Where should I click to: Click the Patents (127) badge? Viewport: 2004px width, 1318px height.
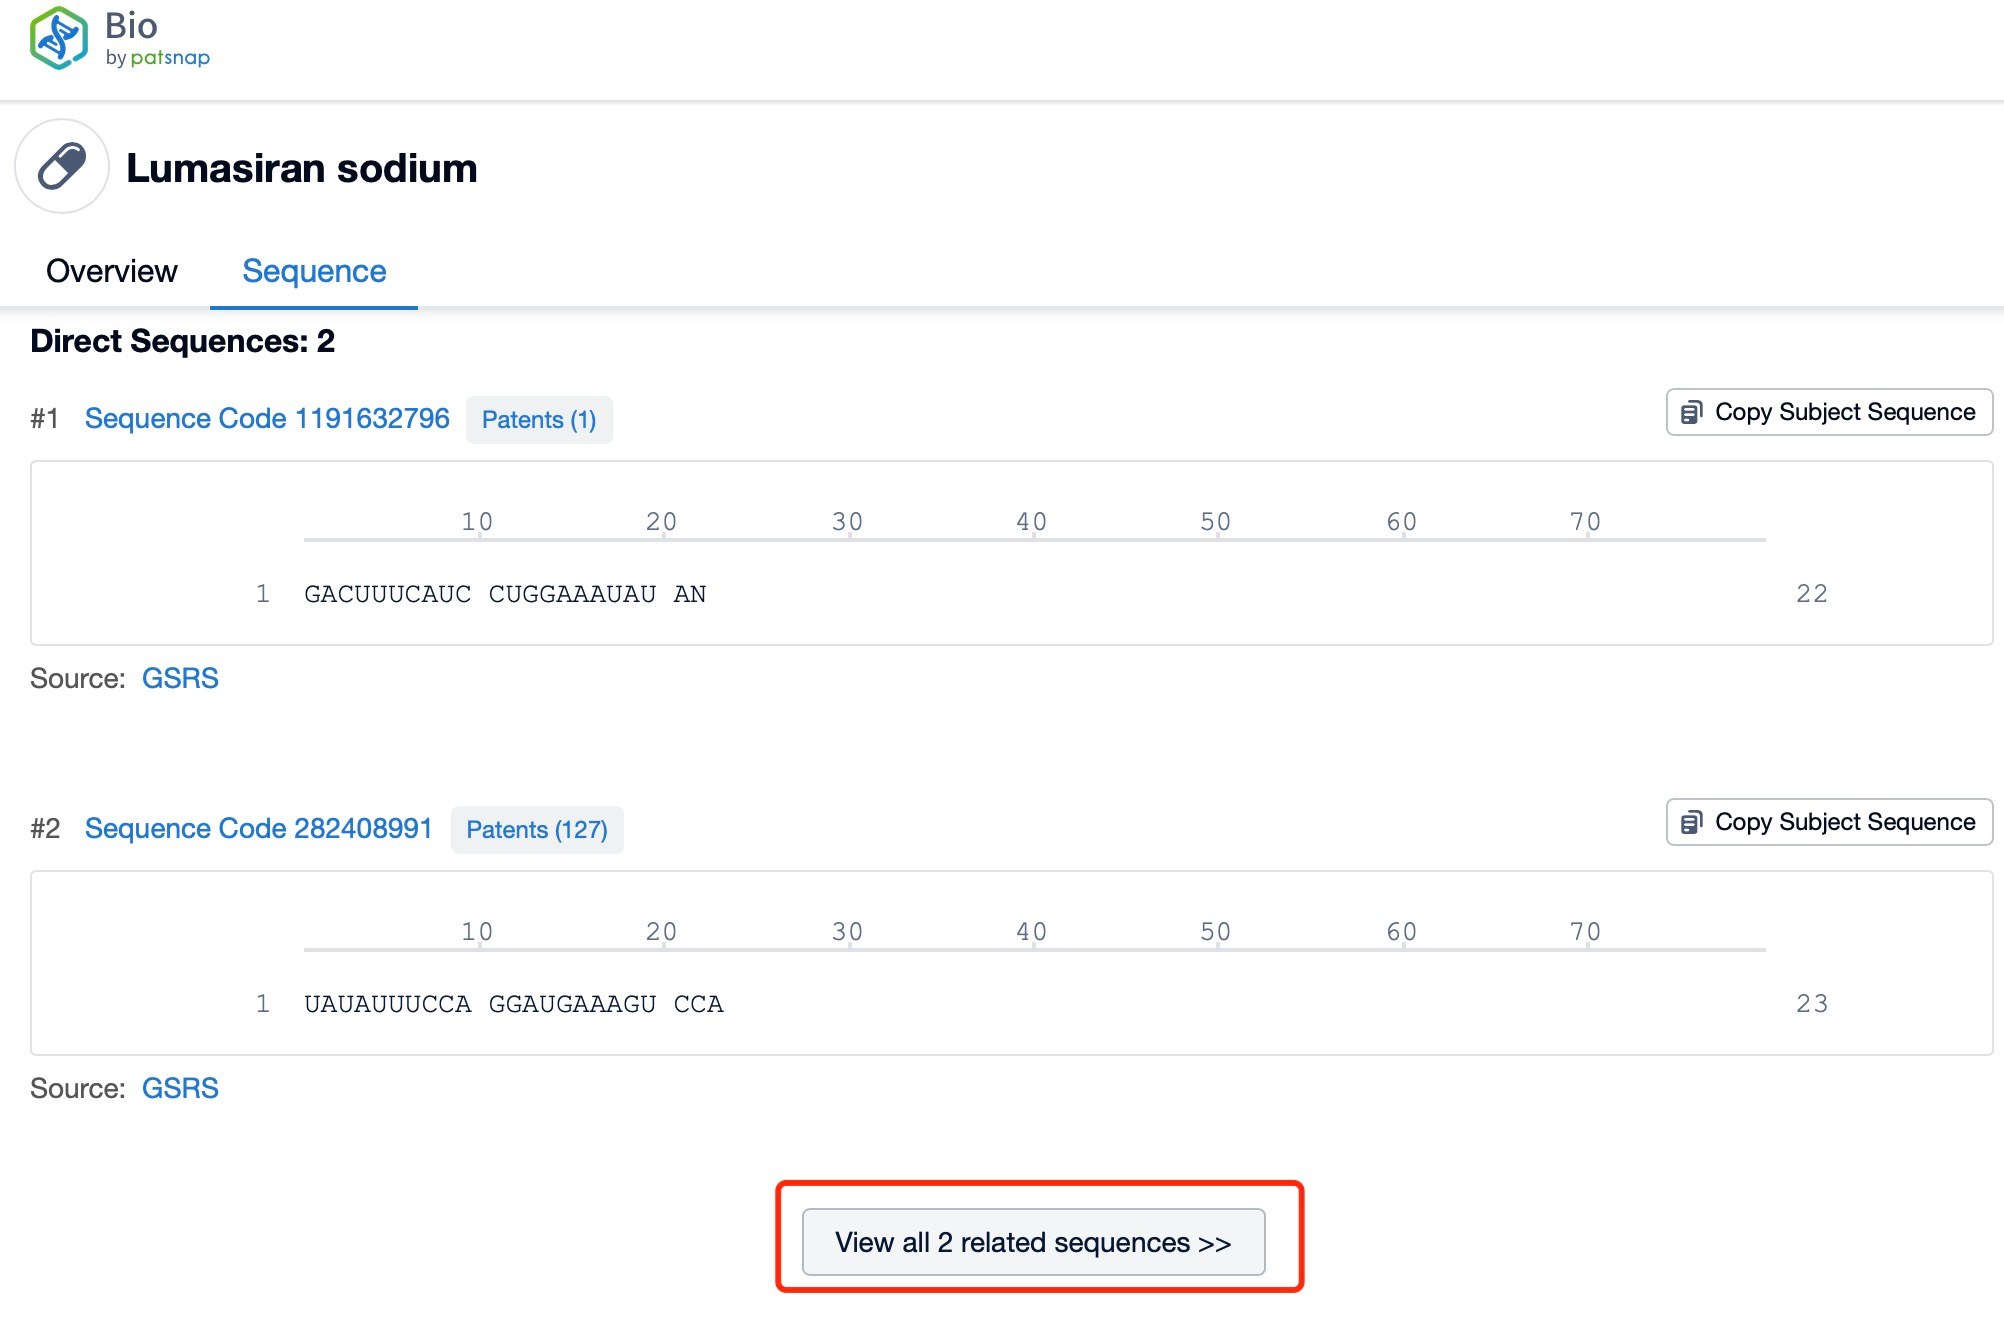[x=537, y=829]
